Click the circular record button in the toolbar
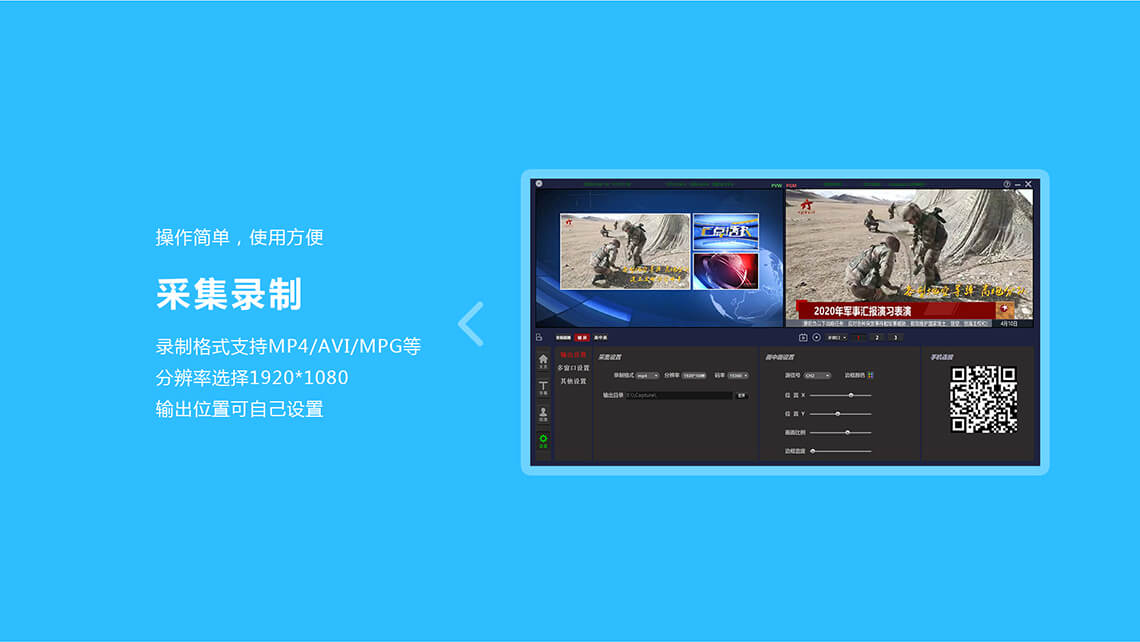Screen dimensions: 1140x642 coord(816,337)
